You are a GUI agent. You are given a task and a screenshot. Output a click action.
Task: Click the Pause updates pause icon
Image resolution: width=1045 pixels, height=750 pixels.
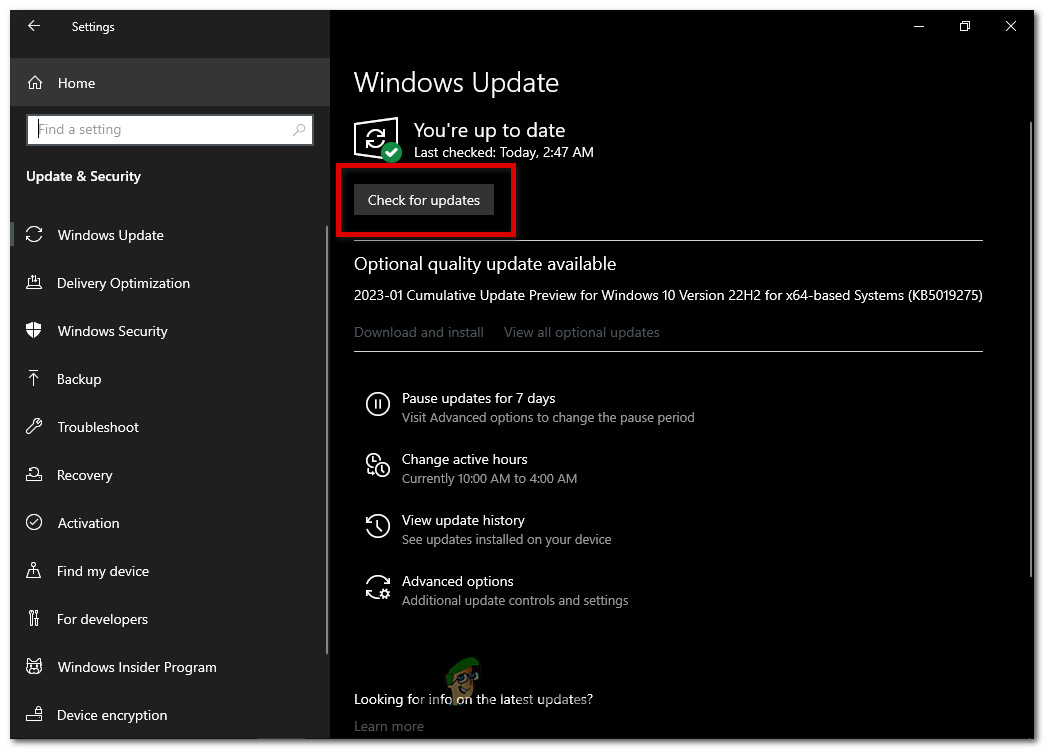377,404
